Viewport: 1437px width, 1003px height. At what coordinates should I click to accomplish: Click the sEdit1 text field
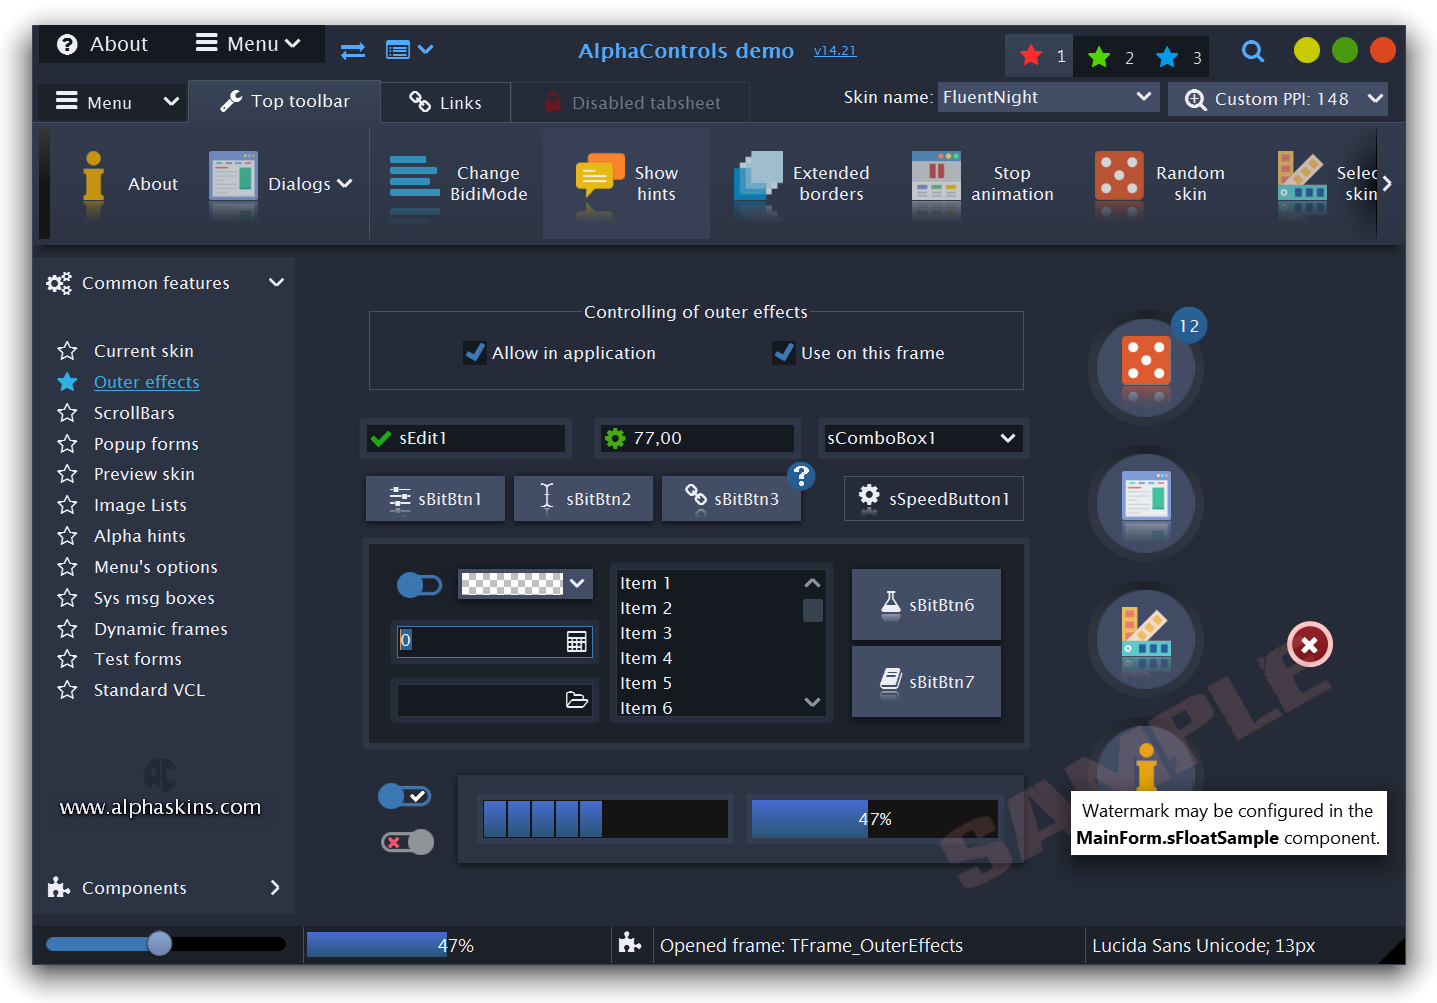466,438
